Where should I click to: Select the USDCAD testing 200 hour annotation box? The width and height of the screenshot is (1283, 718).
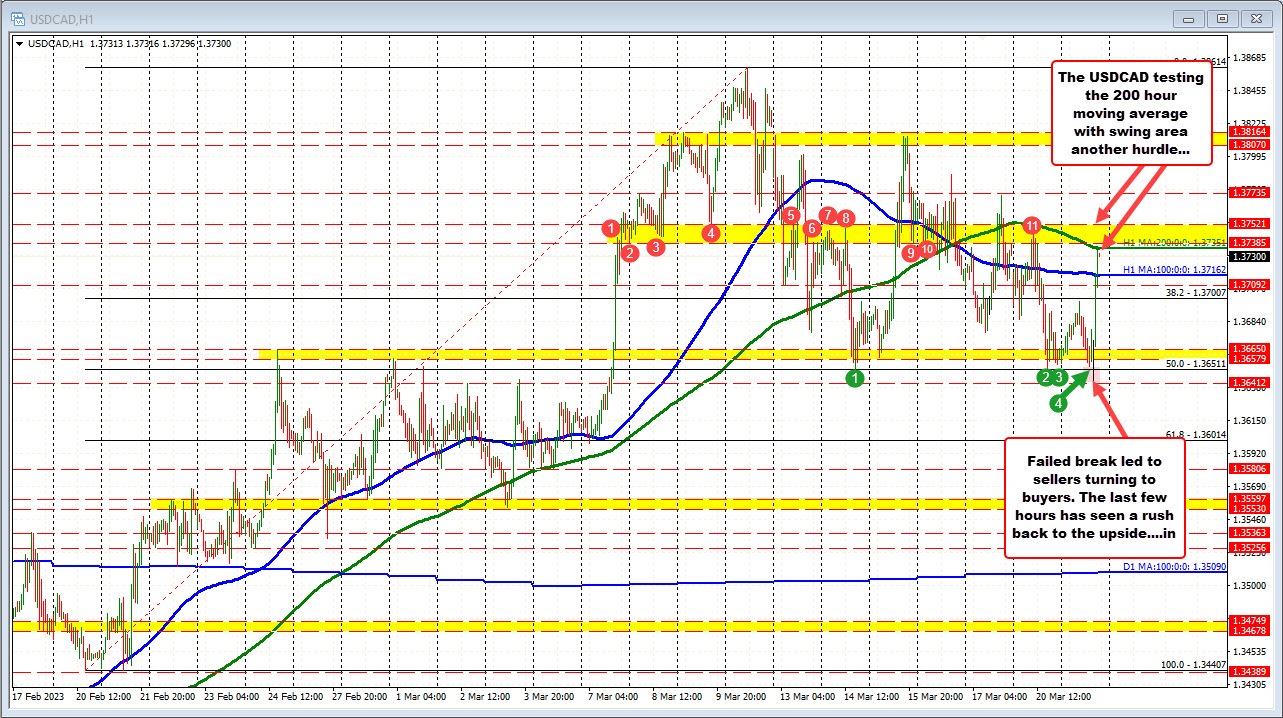click(1130, 113)
